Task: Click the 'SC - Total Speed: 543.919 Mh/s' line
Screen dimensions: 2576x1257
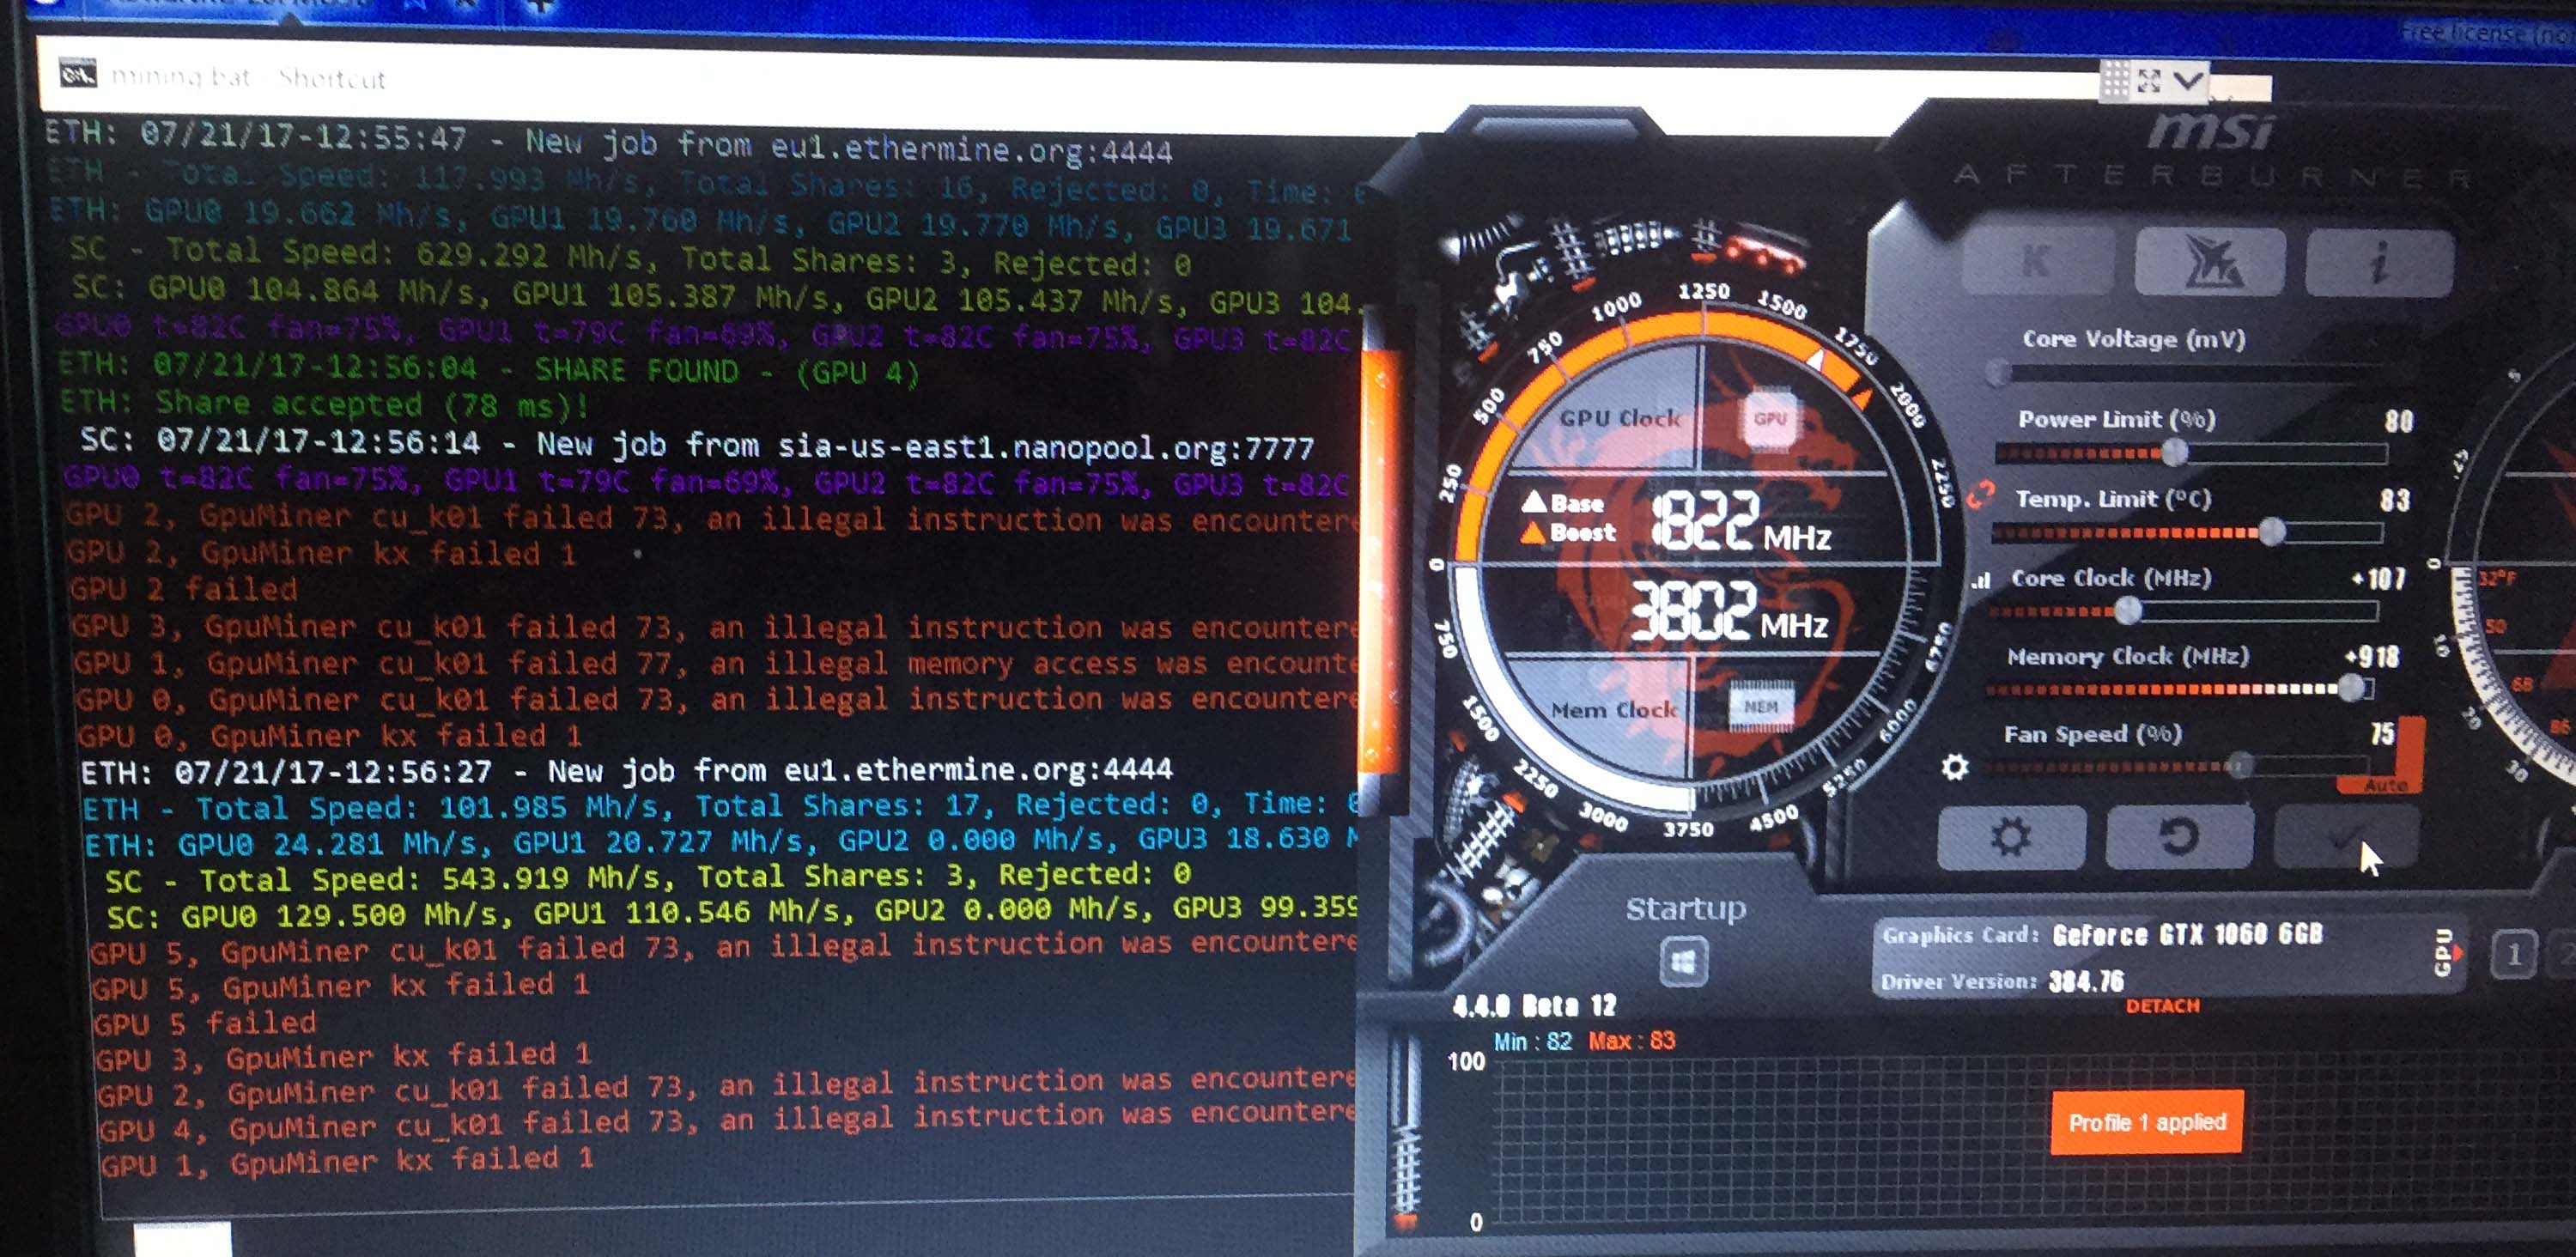Action: [648, 877]
